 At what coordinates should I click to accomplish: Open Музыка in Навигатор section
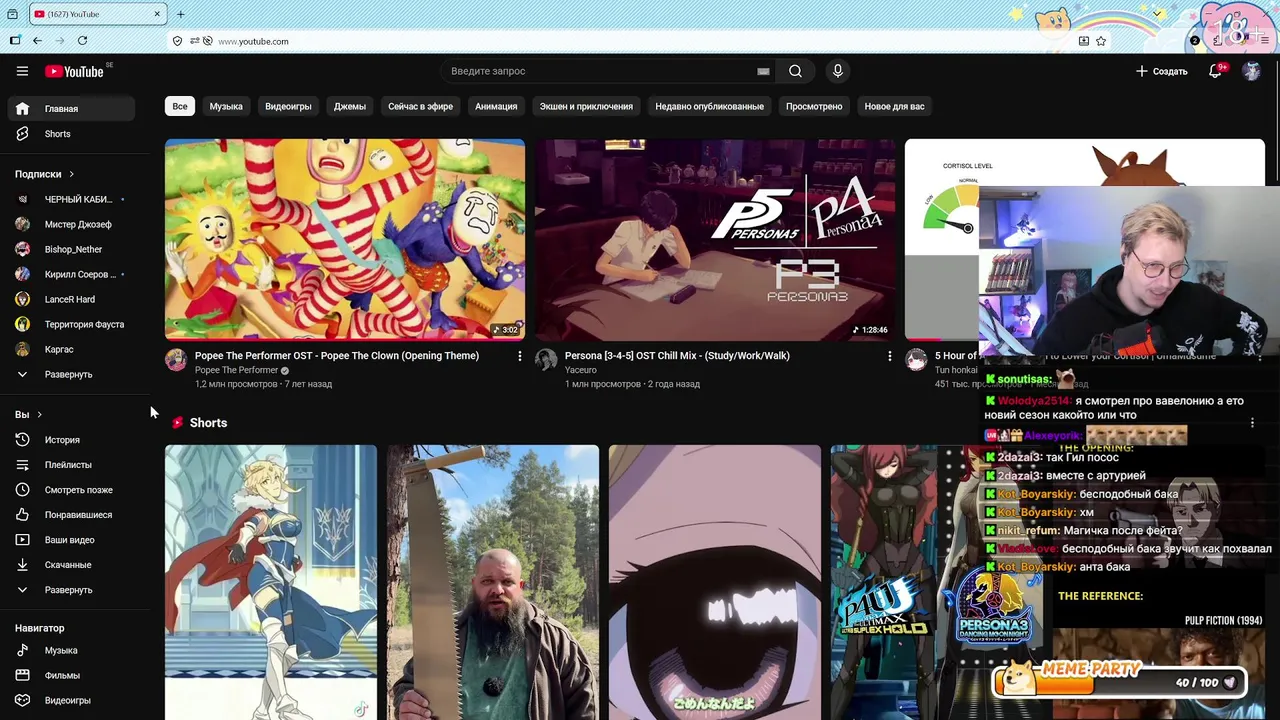71,650
